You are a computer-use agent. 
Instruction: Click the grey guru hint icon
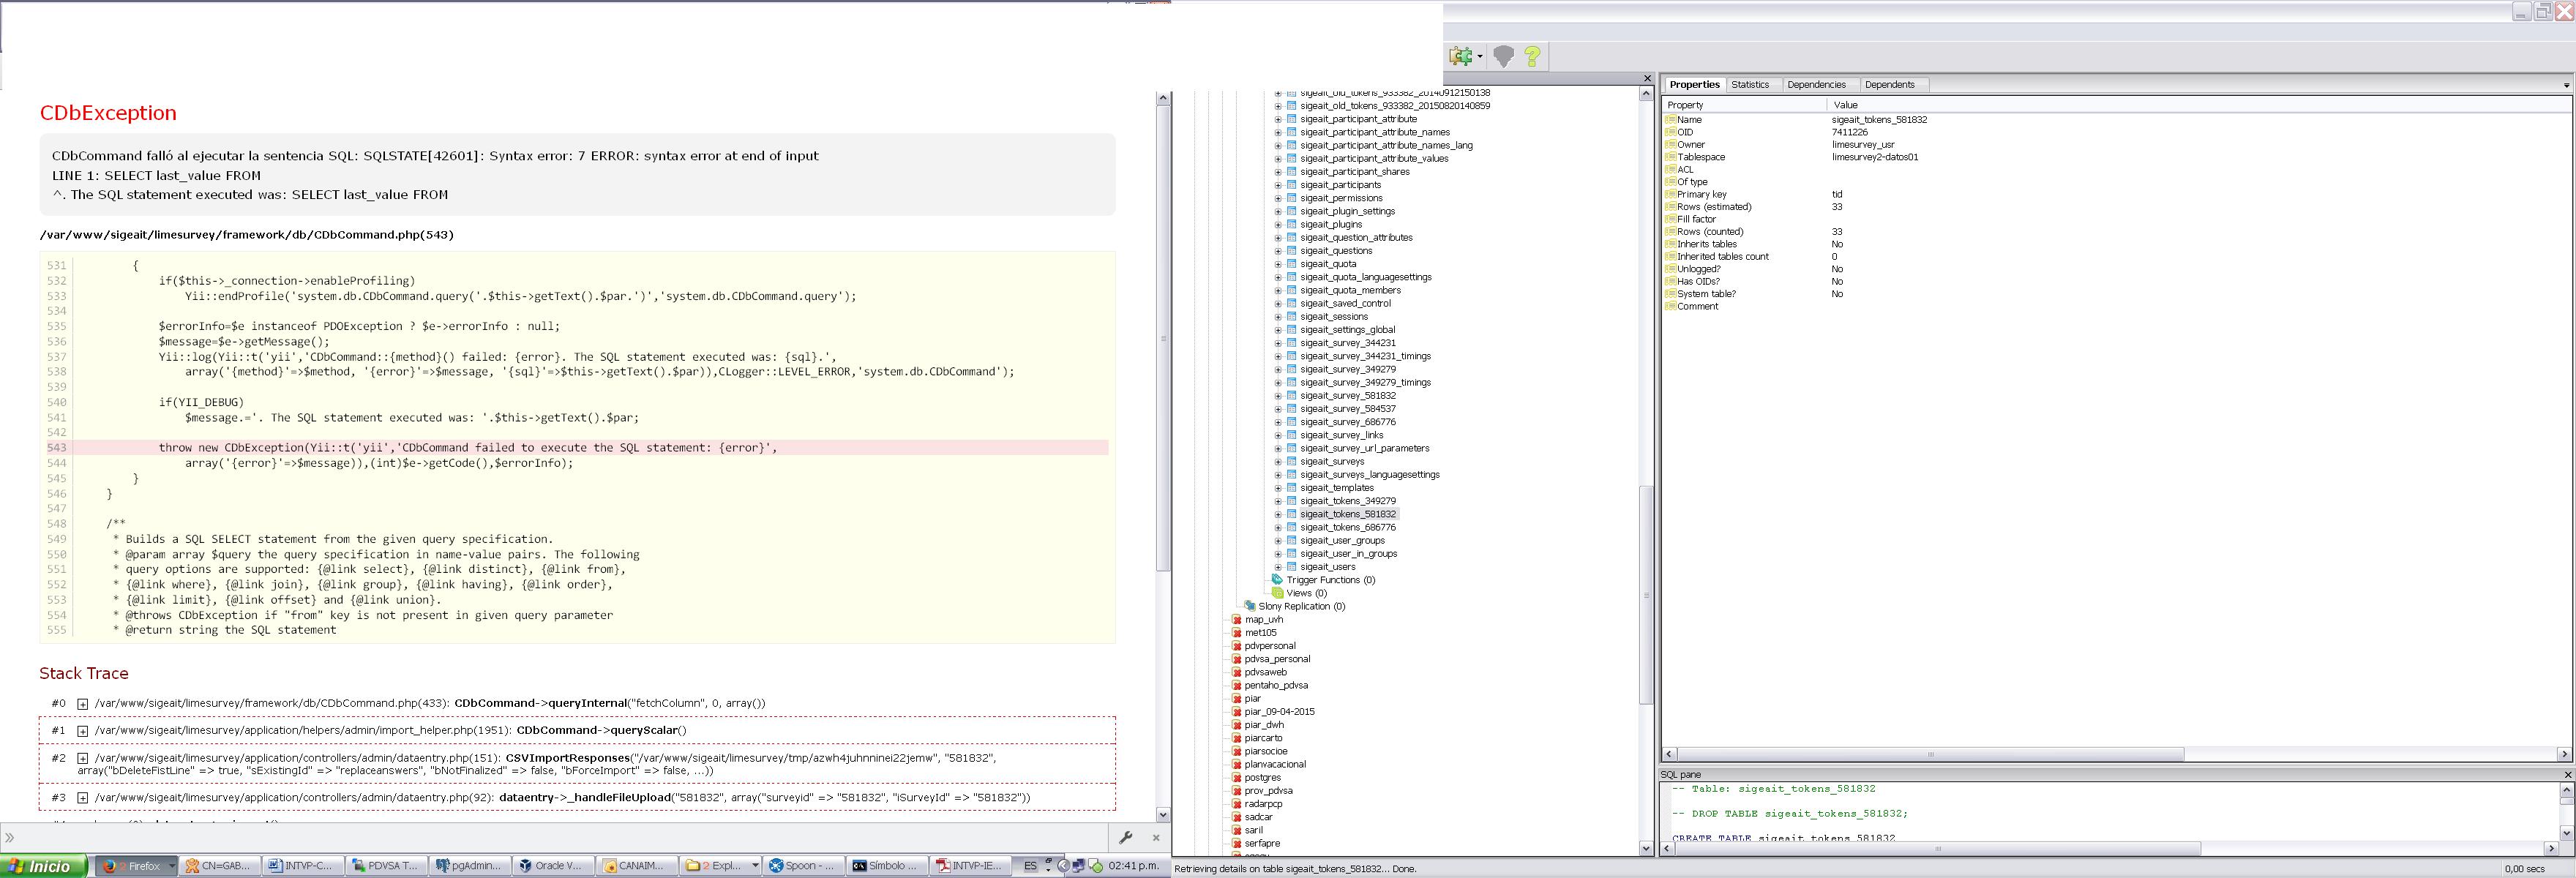[1503, 57]
